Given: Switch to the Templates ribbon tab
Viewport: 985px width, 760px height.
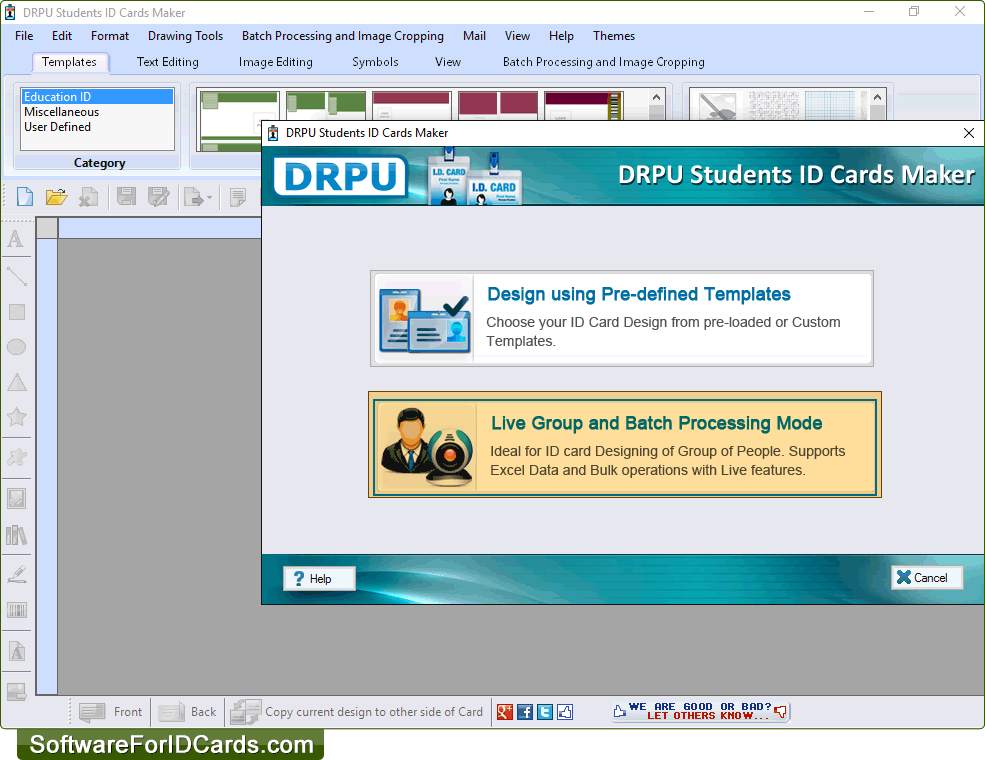Looking at the screenshot, I should tap(69, 62).
